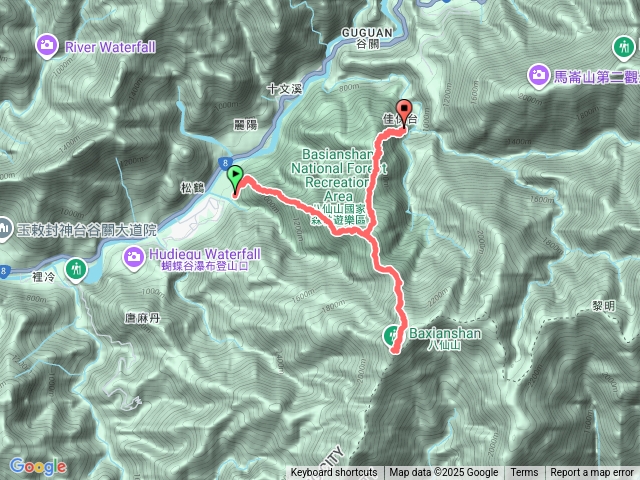Viewport: 640px width, 480px height.
Task: Click the Baxianshan 八仙山 label
Action: pos(445,338)
